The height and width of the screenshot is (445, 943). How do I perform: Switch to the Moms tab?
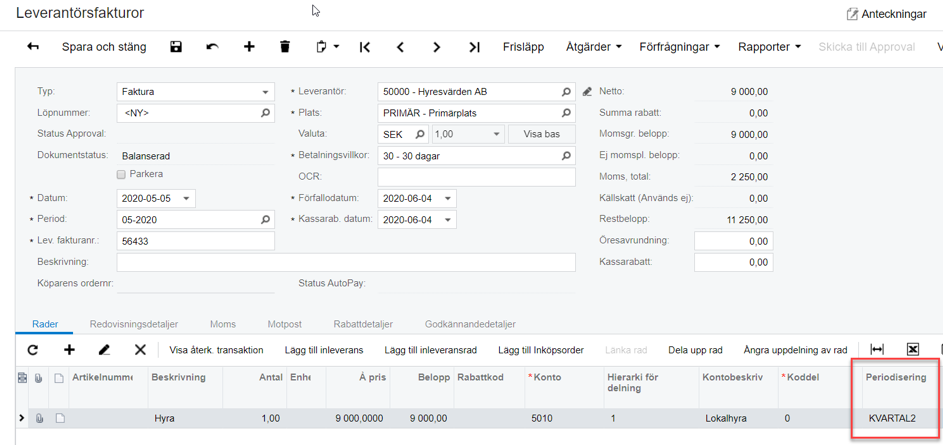pos(222,324)
